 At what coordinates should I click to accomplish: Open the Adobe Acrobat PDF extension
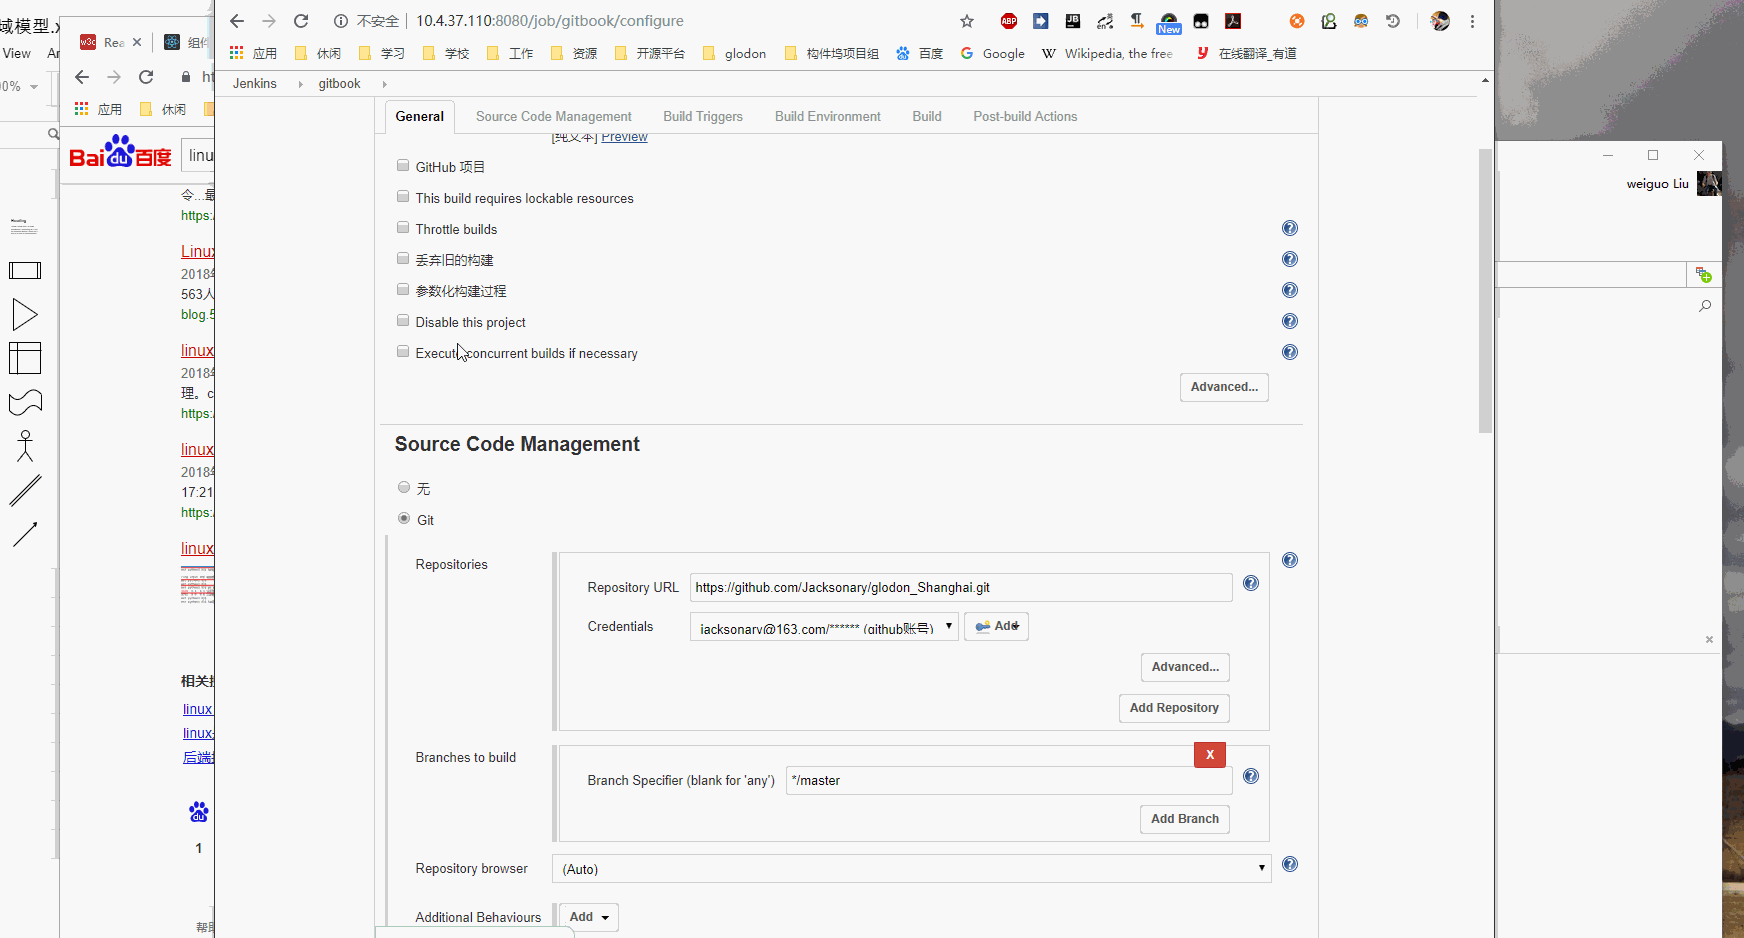point(1233,21)
